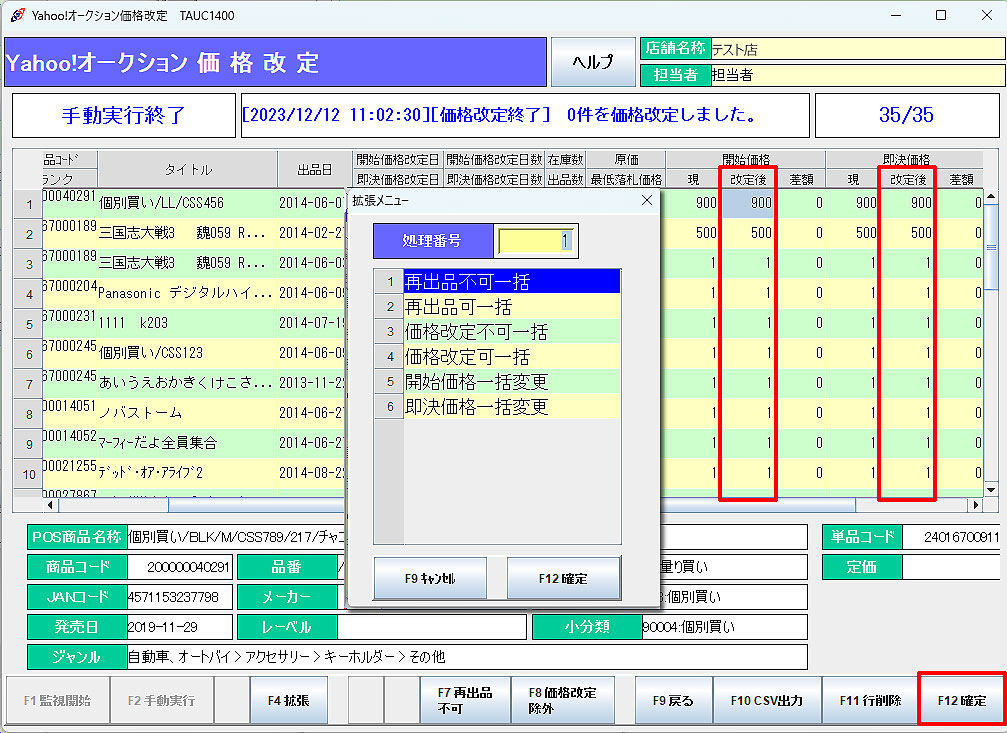Image resolution: width=1007 pixels, height=733 pixels.
Task: Click the 処理番号 input field
Action: coord(536,241)
